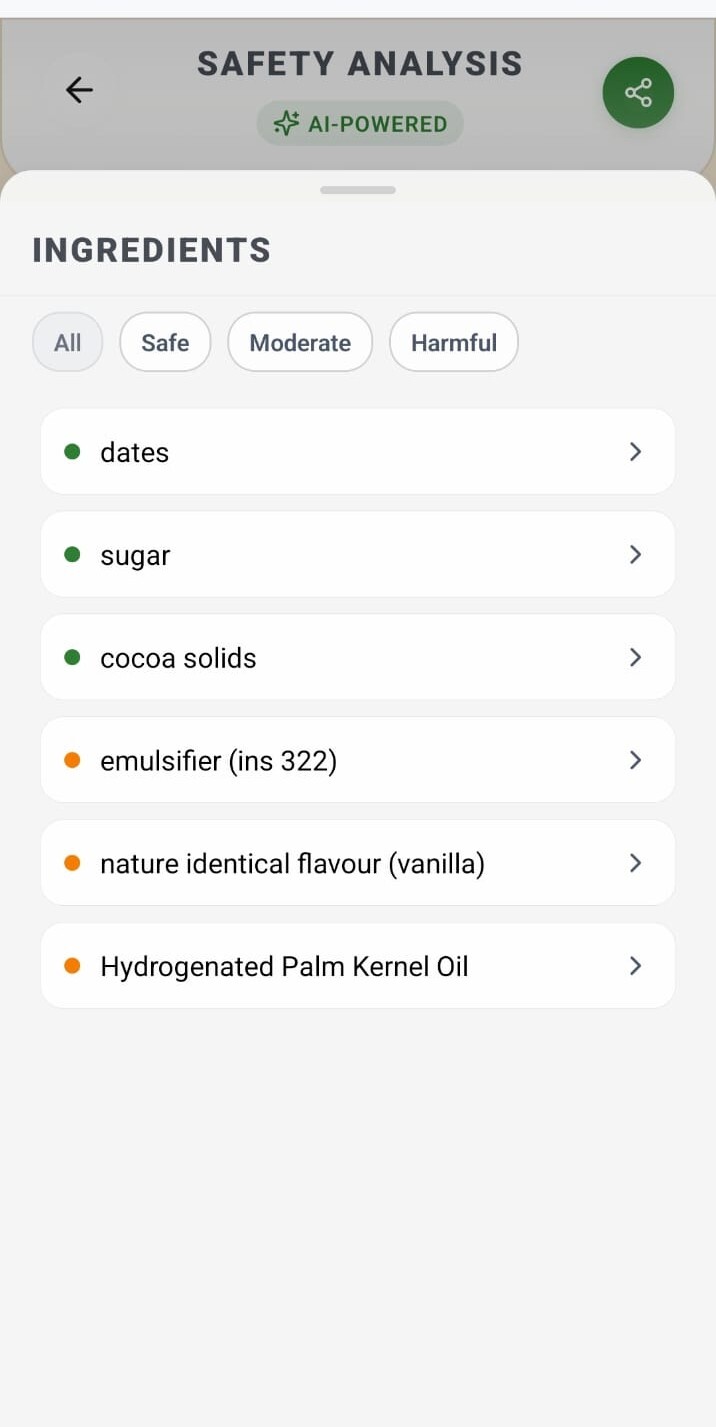Tap the green dot beside sugar

pyautogui.click(x=71, y=554)
